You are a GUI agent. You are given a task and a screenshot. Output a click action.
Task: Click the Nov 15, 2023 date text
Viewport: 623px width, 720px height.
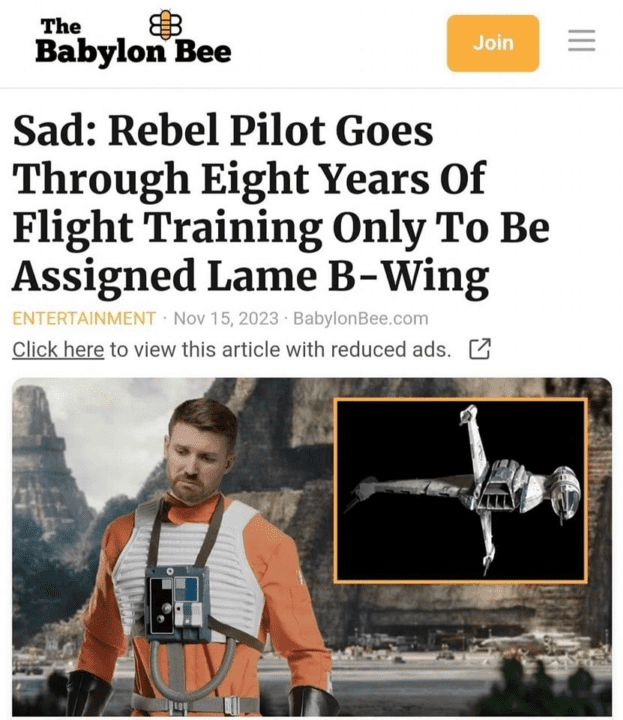click(226, 318)
